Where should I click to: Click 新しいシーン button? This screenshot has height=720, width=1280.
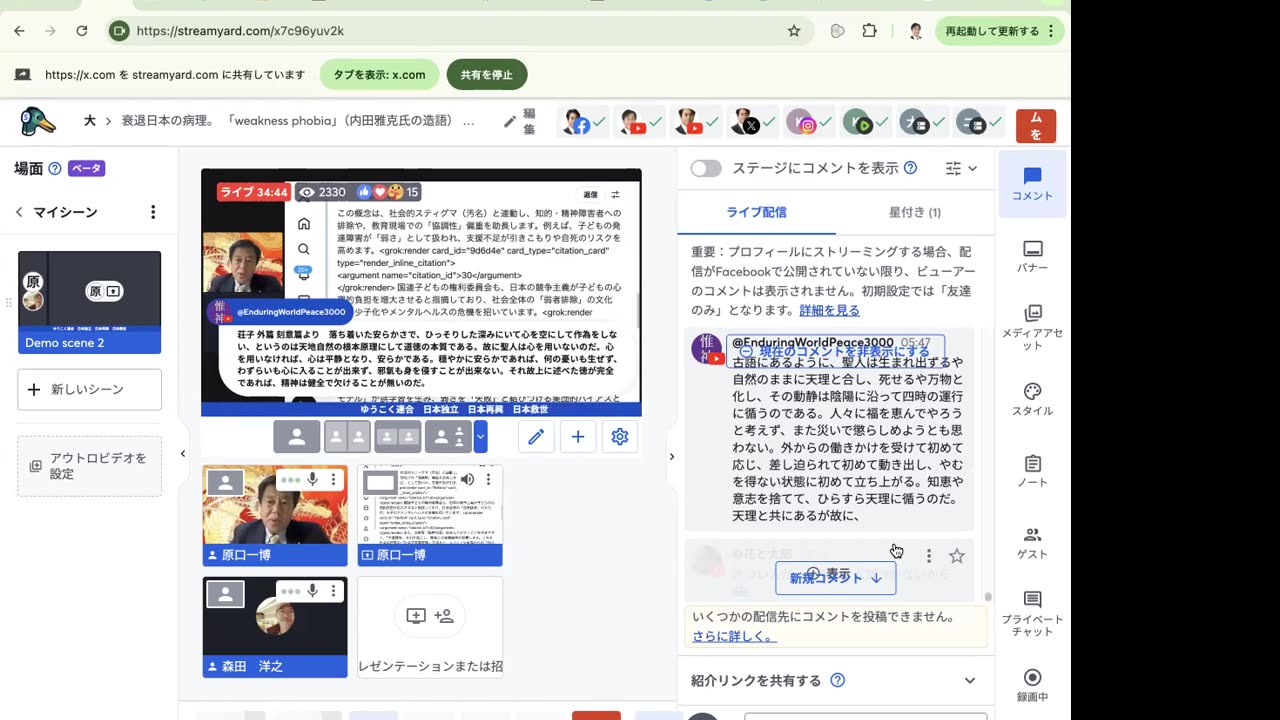click(89, 389)
